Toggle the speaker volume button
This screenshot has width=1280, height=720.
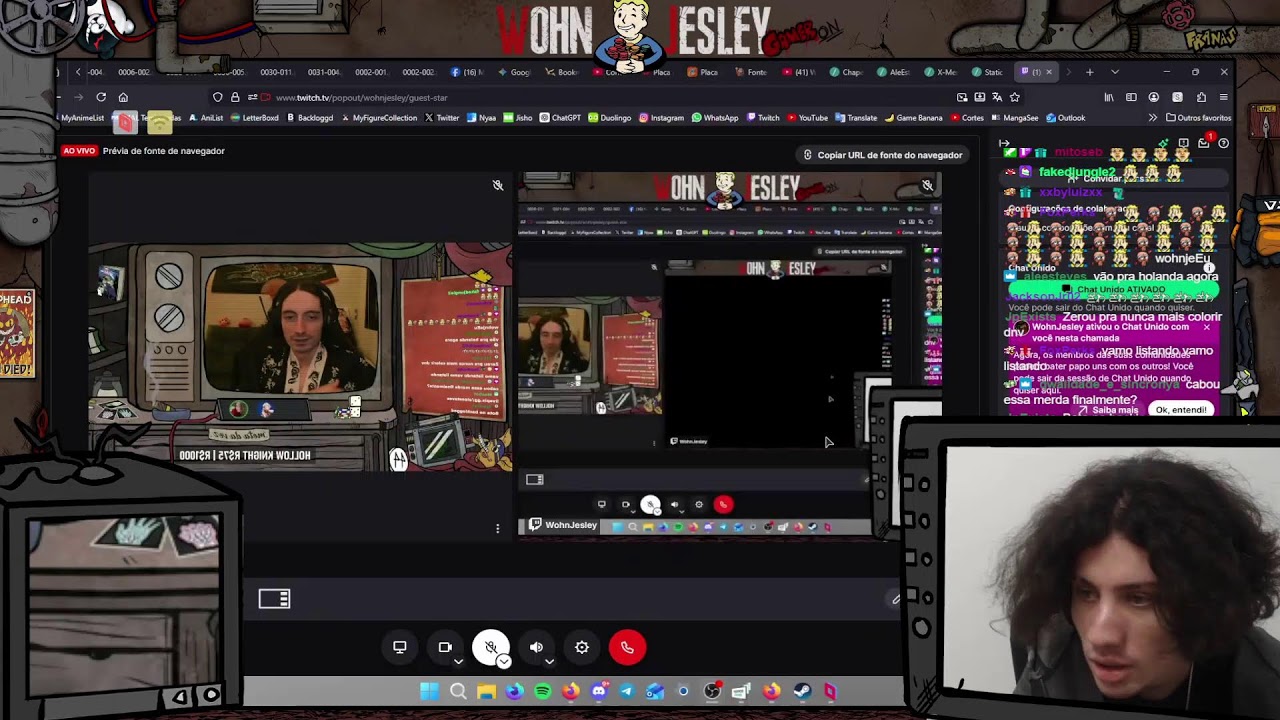tap(536, 647)
